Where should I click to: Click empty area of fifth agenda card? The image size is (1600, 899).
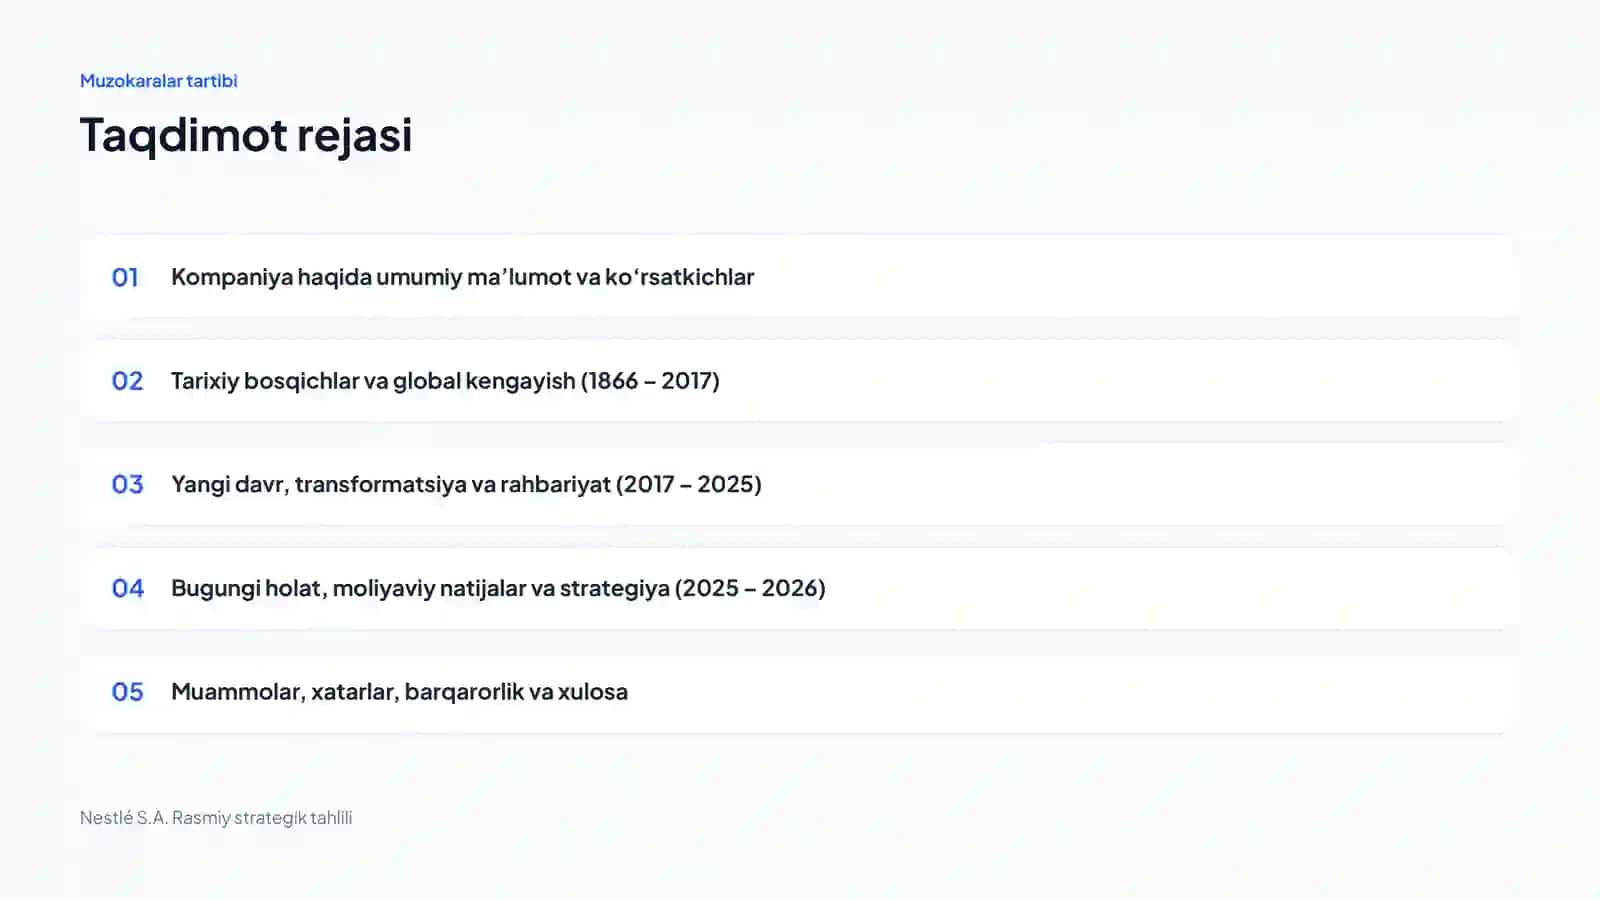point(1070,692)
